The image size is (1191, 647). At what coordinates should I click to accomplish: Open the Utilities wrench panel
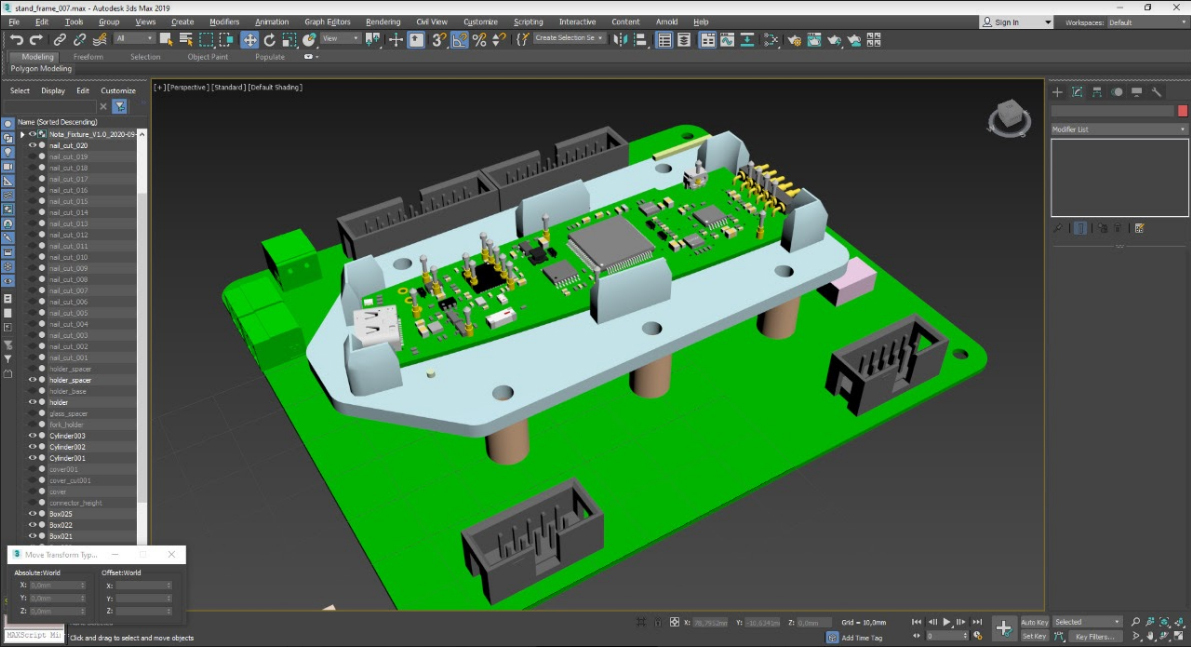1157,92
